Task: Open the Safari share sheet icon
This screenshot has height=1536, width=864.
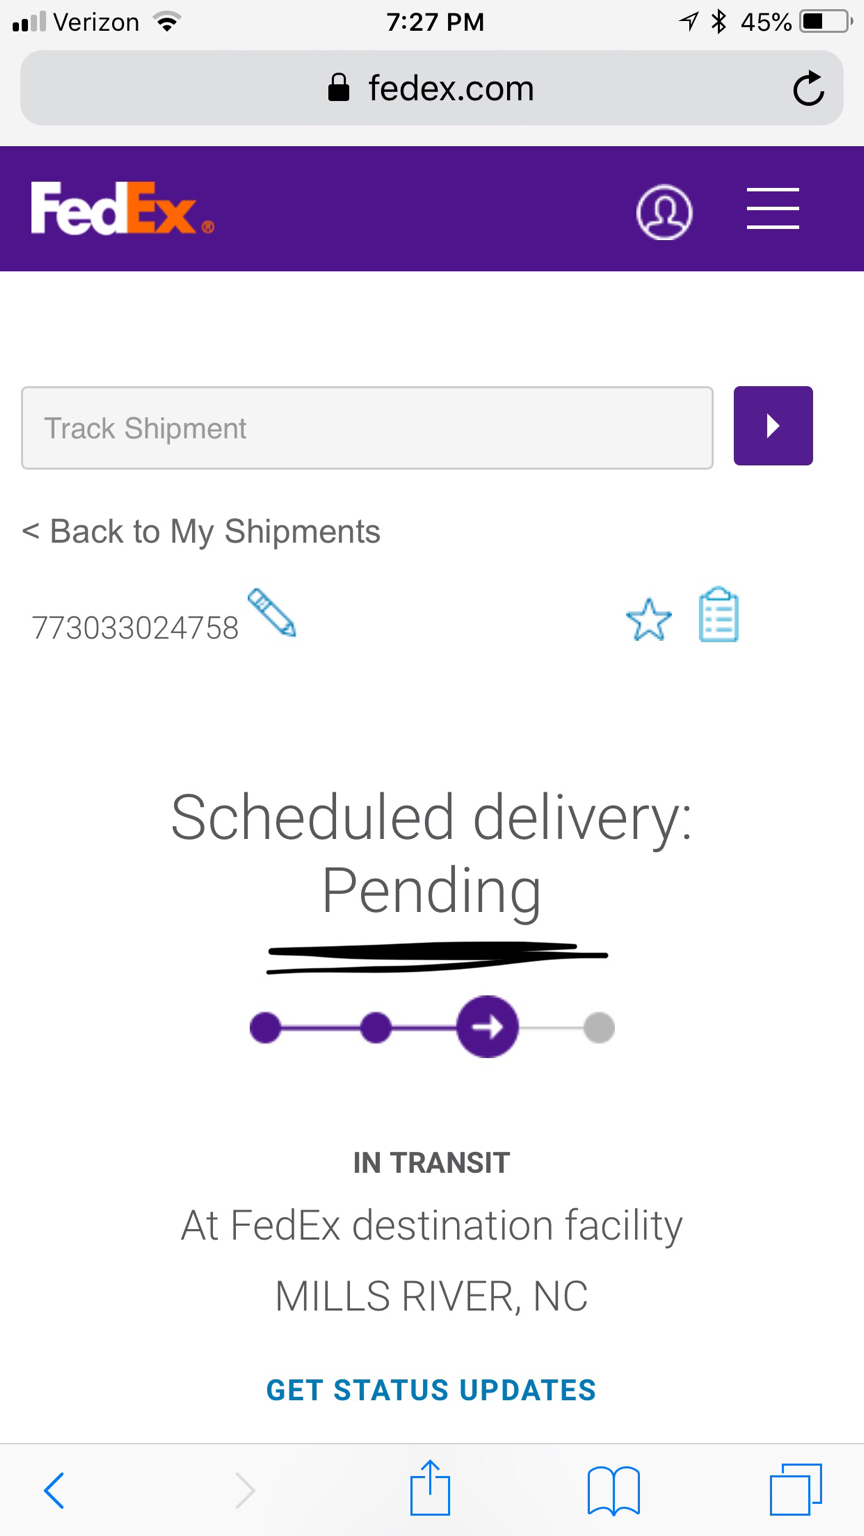Action: coord(430,1488)
